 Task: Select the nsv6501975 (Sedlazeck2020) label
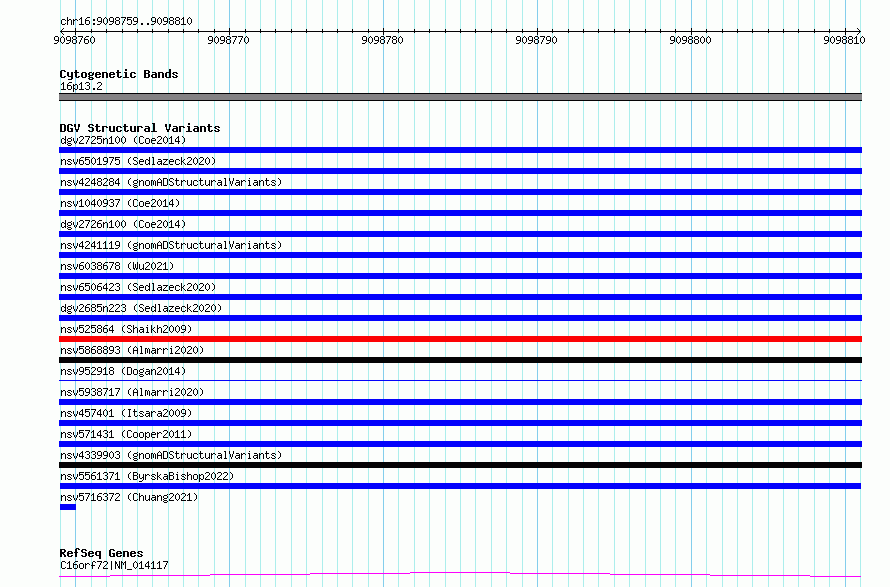pos(138,161)
